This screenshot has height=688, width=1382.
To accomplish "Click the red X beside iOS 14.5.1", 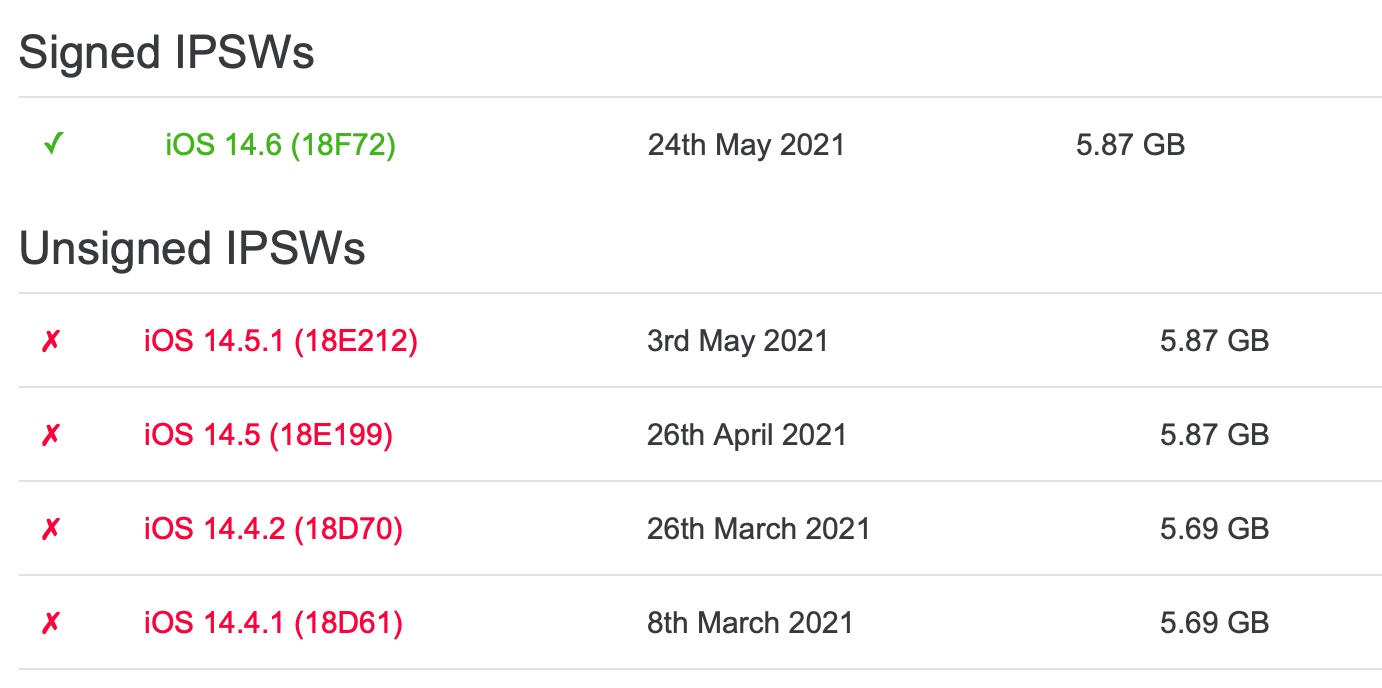I will pos(51,341).
